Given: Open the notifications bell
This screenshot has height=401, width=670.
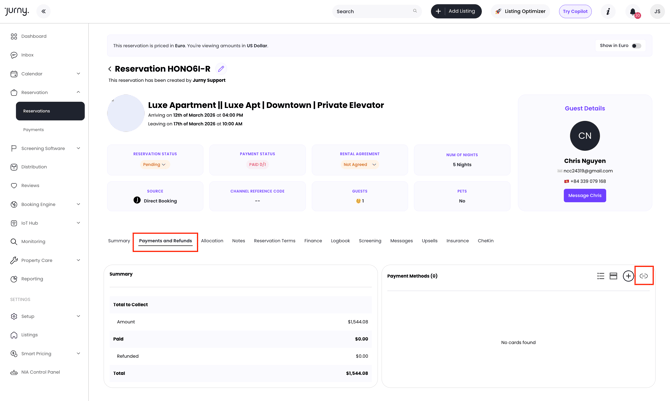Looking at the screenshot, I should (633, 12).
